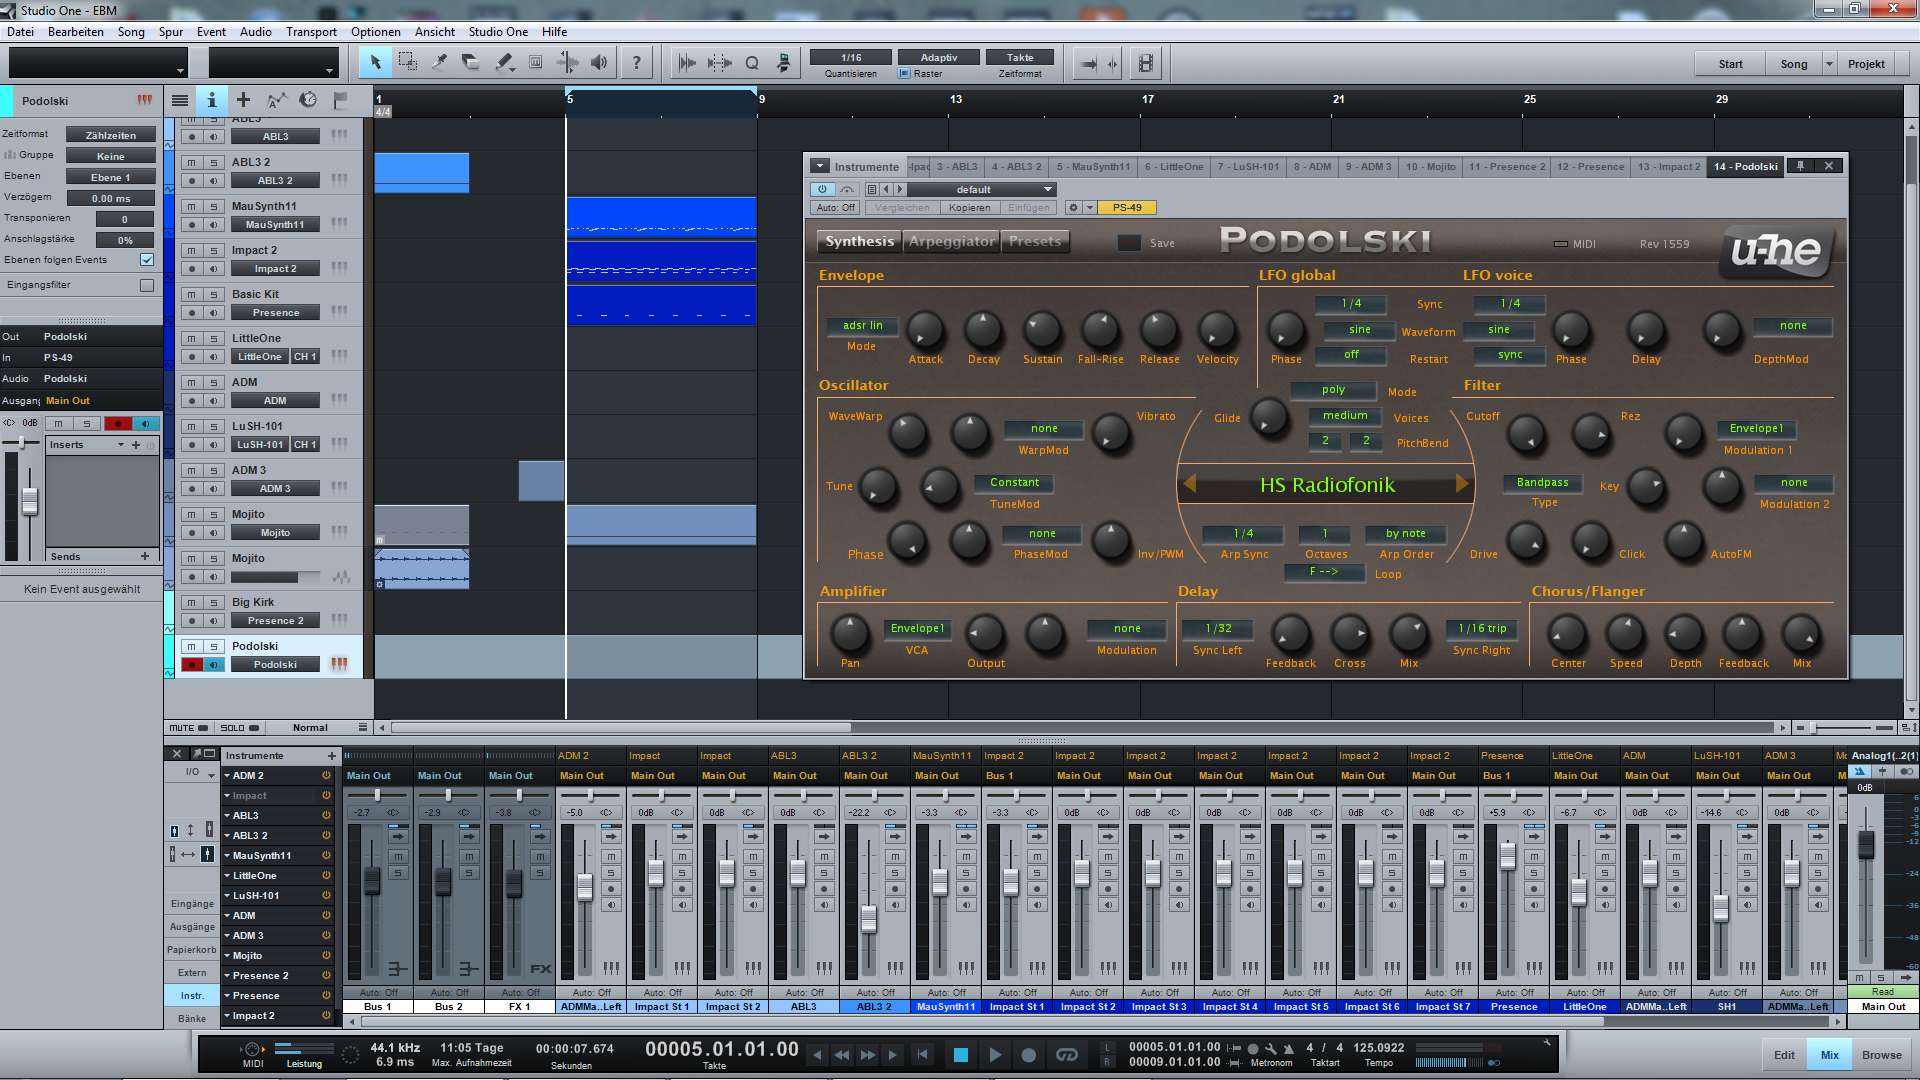
Task: Open marker track flag icon
Action: tap(340, 100)
